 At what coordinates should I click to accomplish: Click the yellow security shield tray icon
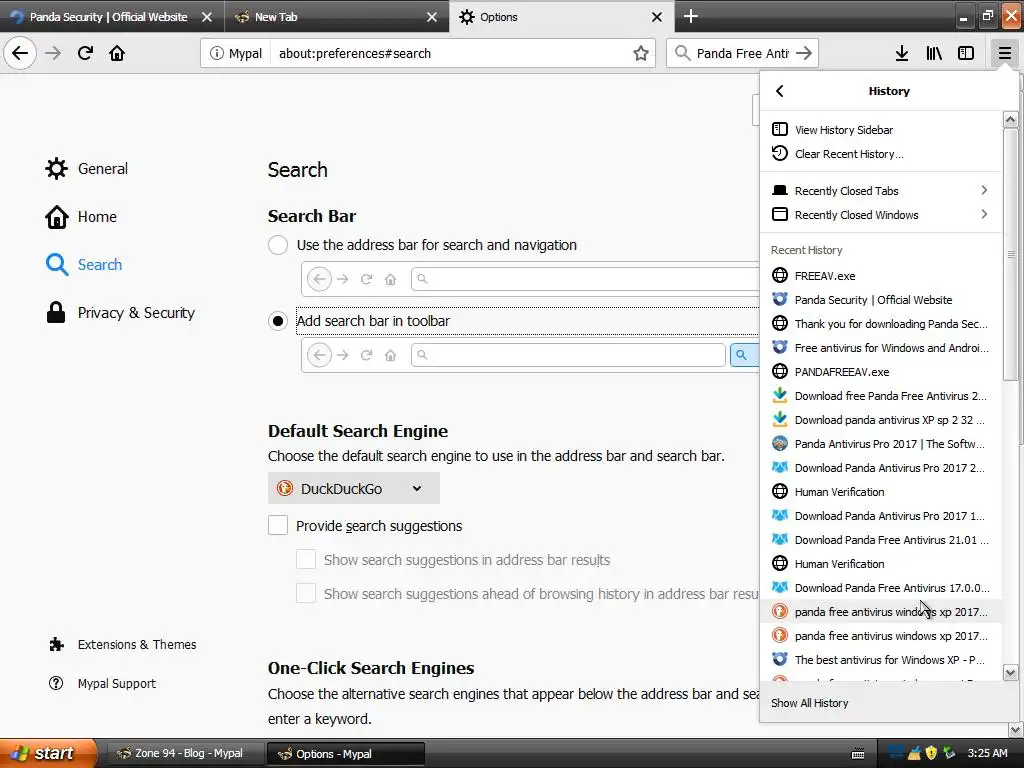(x=931, y=753)
